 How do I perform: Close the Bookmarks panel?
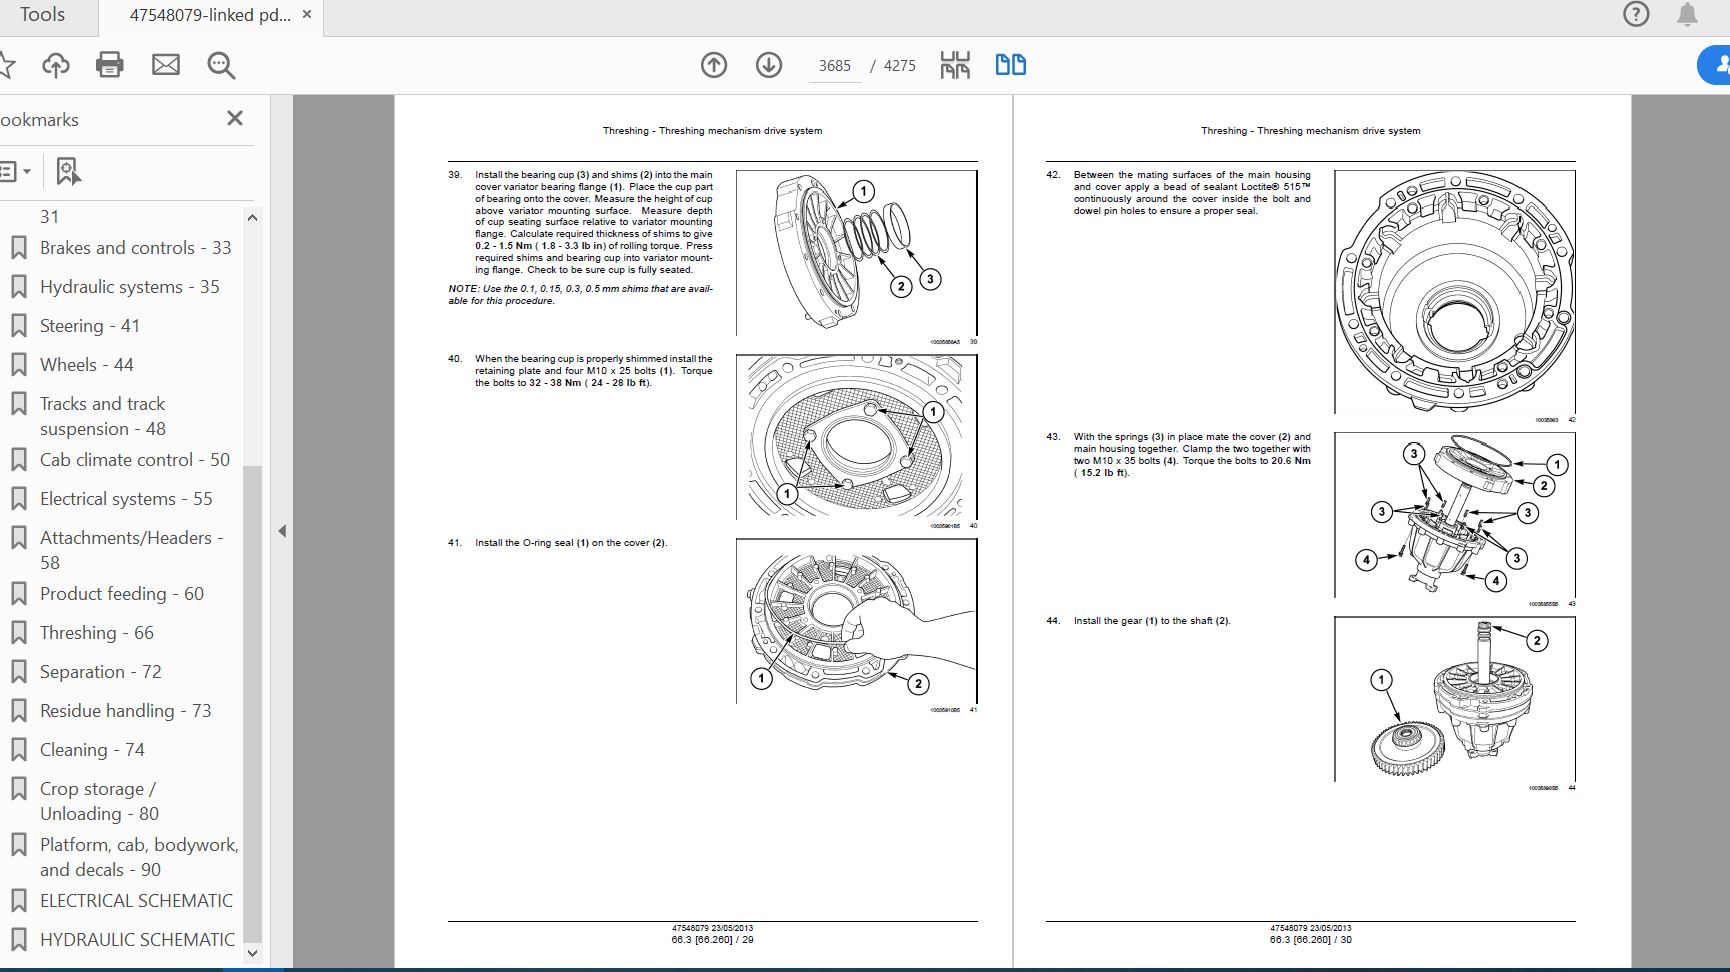coord(235,118)
